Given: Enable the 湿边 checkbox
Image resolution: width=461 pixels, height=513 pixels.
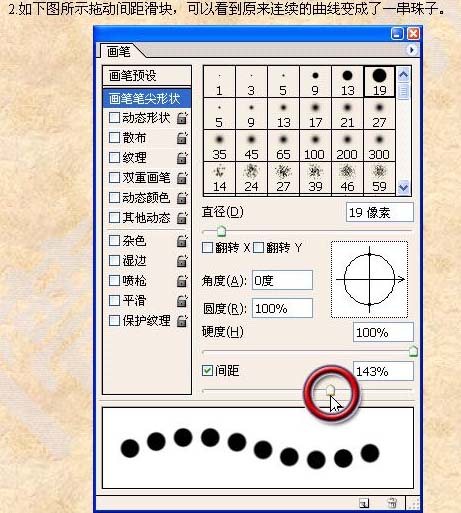Looking at the screenshot, I should (x=114, y=261).
